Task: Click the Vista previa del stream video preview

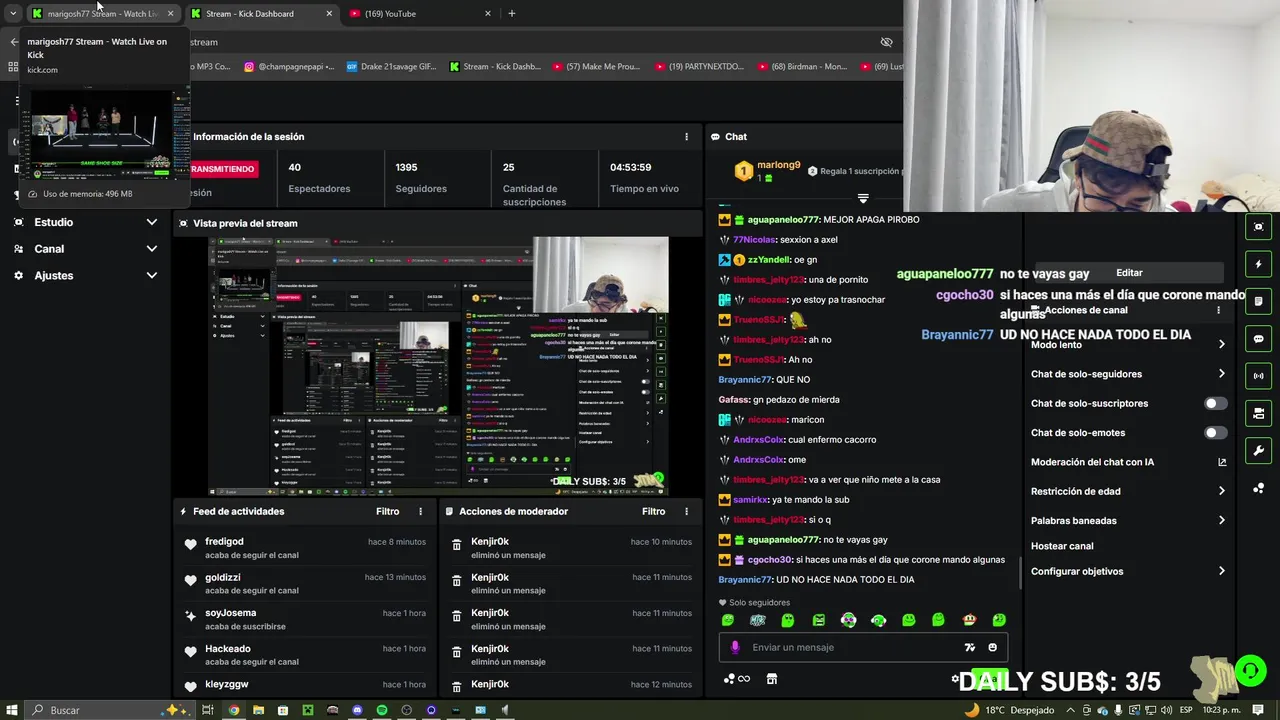Action: (438, 366)
